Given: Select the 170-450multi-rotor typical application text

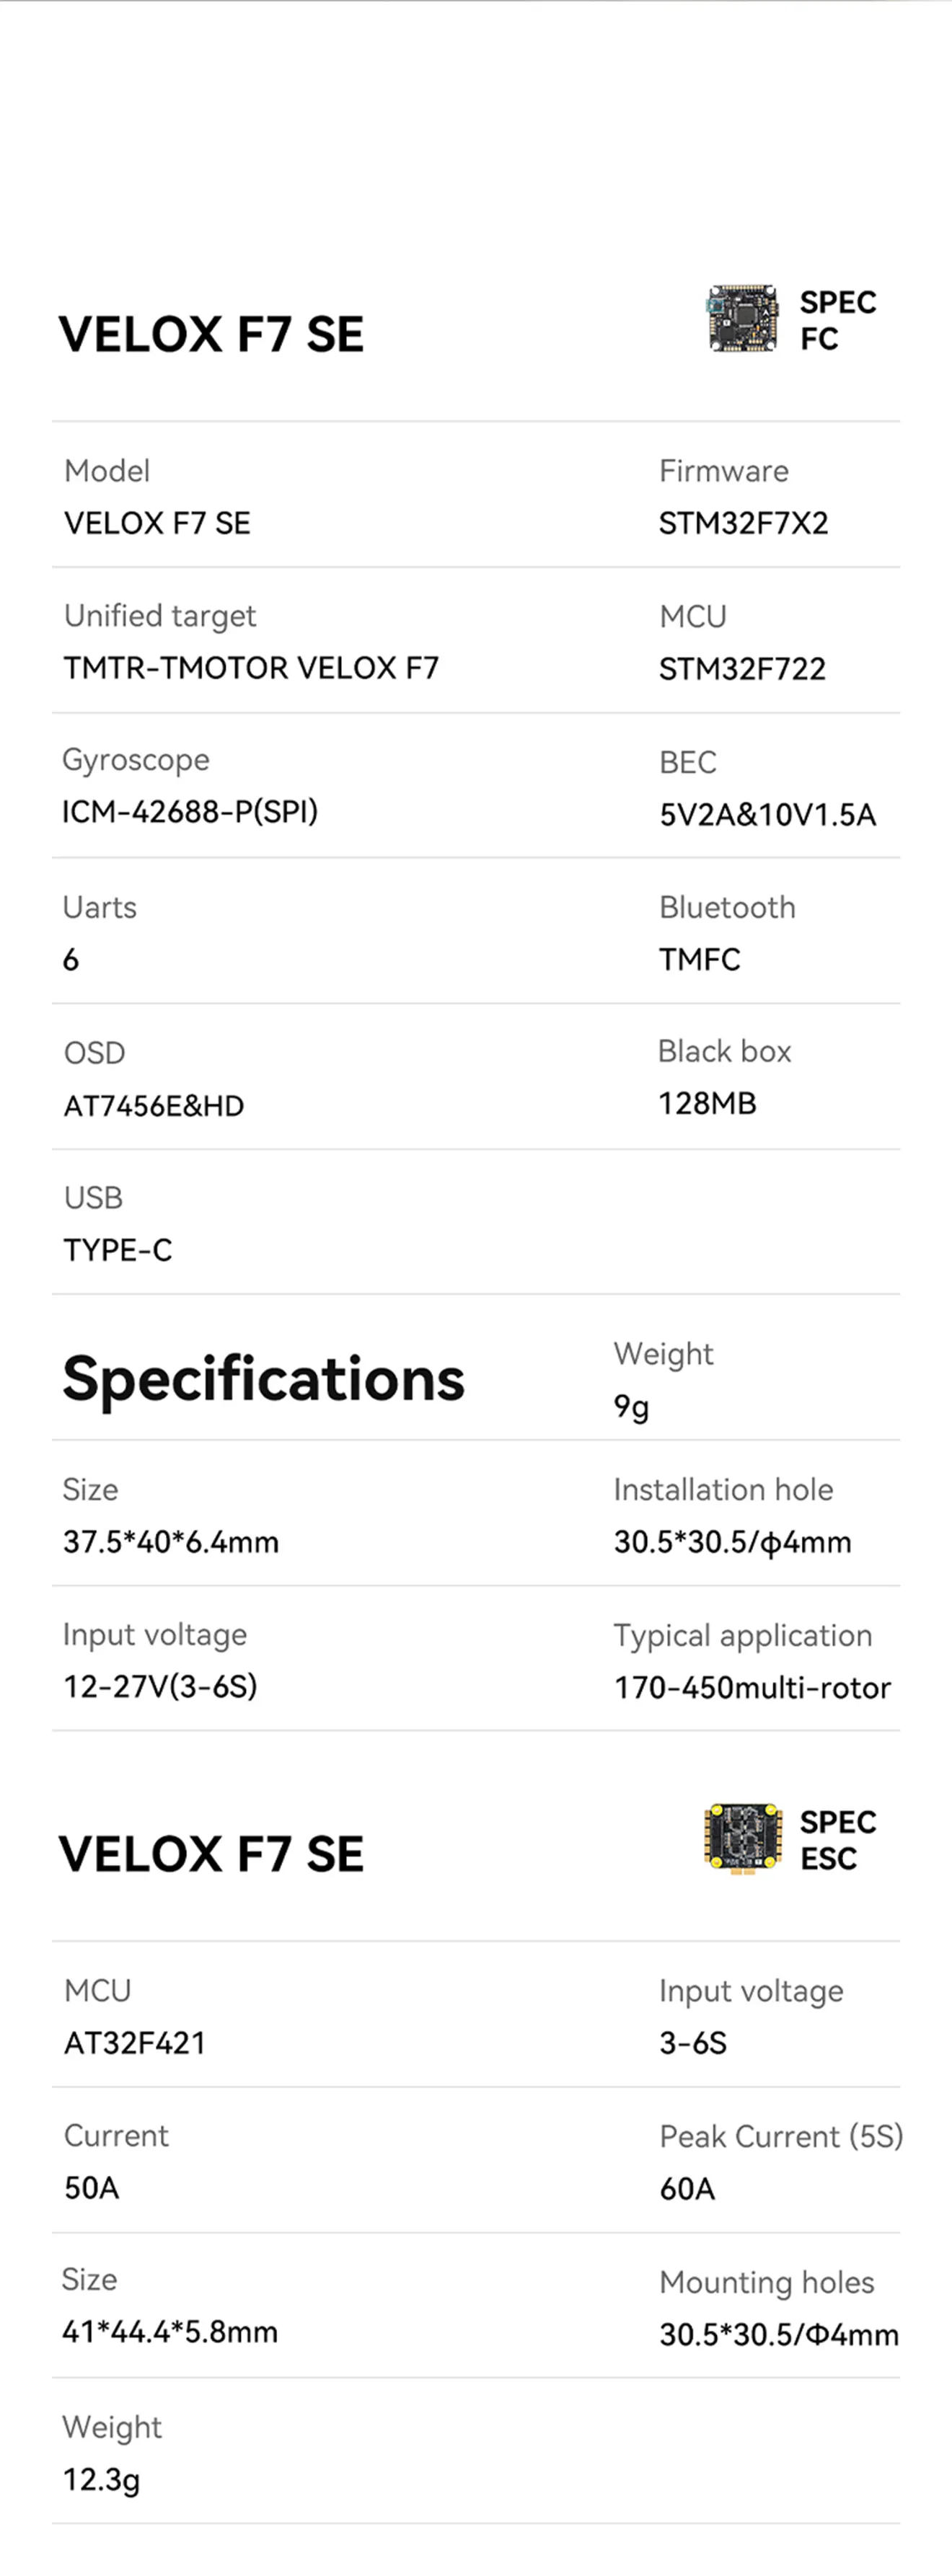Looking at the screenshot, I should [x=752, y=1688].
